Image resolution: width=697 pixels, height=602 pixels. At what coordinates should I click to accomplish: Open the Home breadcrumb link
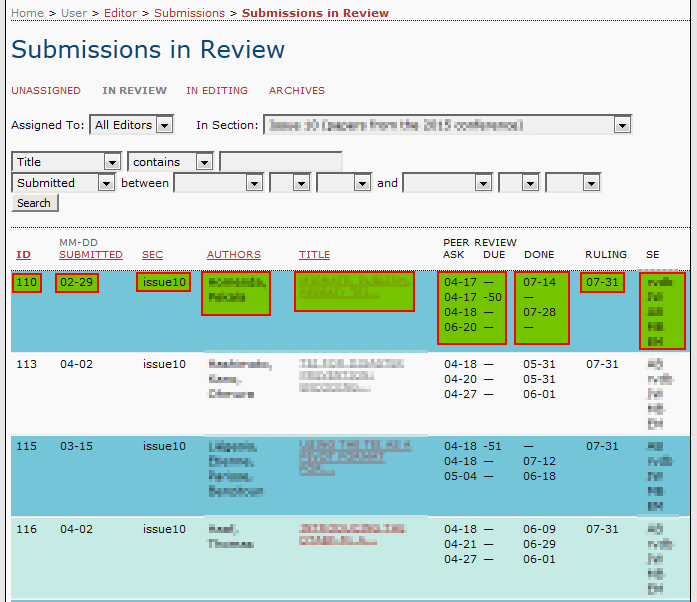click(x=27, y=13)
